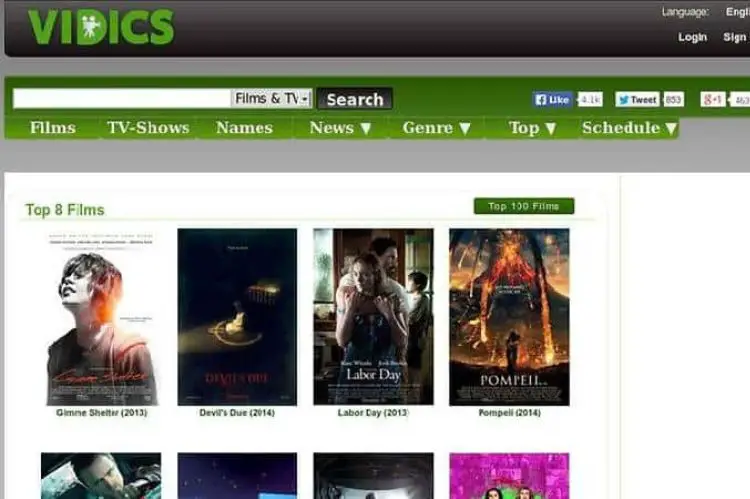Click the Vidics logo
This screenshot has height=499, width=750.
coord(101,27)
